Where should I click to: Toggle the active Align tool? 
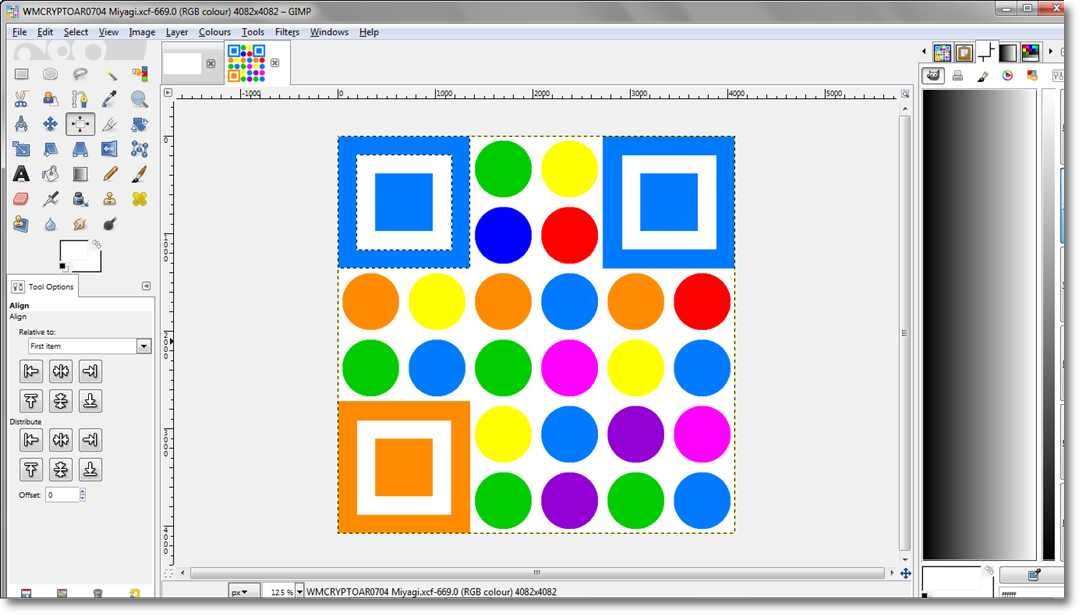click(x=80, y=124)
